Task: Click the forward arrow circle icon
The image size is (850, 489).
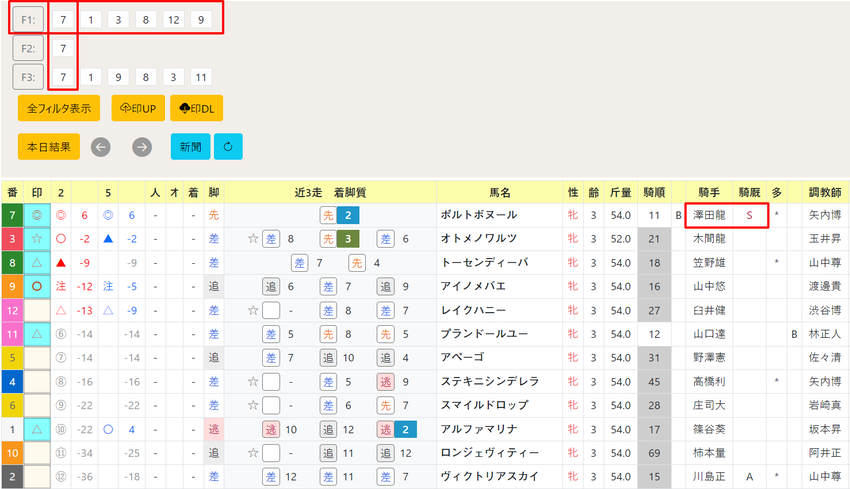Action: tap(142, 147)
